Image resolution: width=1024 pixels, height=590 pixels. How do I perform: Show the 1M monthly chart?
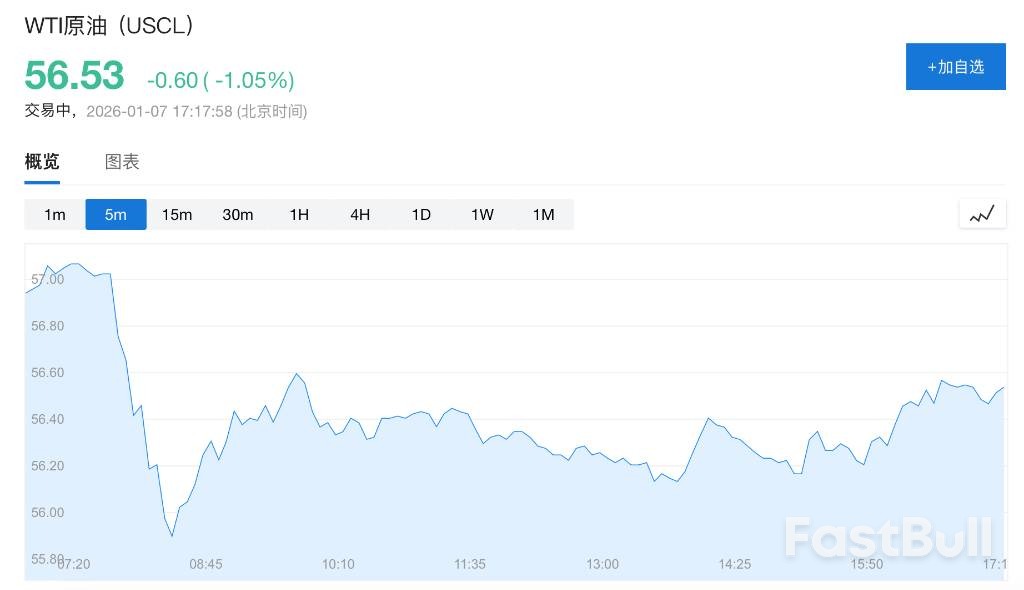543,214
